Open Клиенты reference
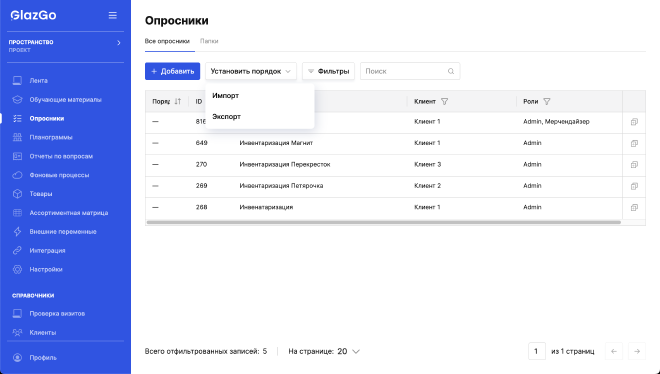This screenshot has width=660, height=374. pos(43,332)
